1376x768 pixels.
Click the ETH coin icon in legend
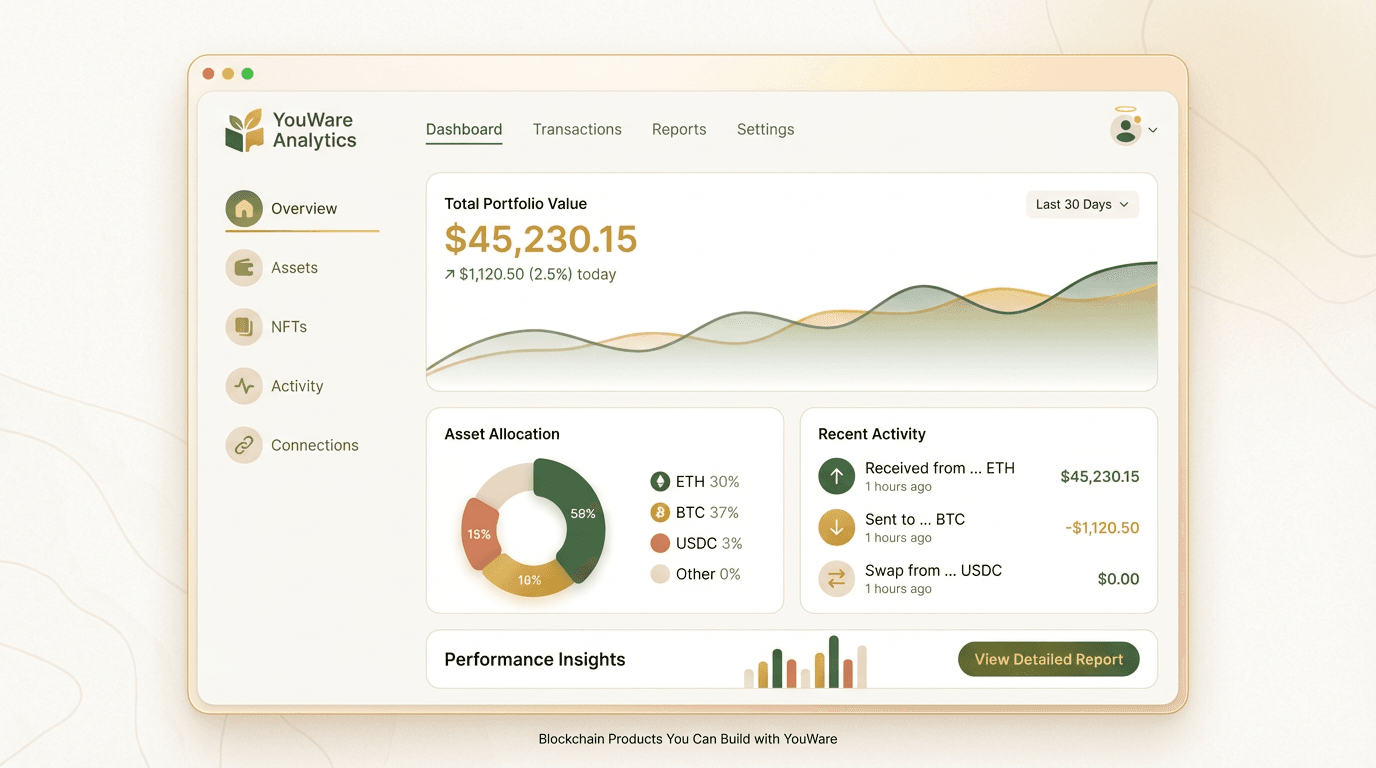(659, 482)
